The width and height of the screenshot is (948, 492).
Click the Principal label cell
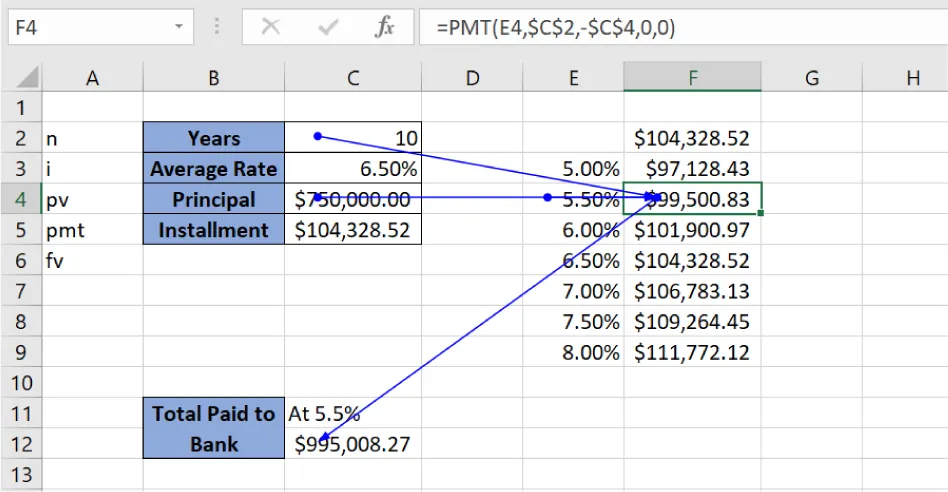(213, 199)
